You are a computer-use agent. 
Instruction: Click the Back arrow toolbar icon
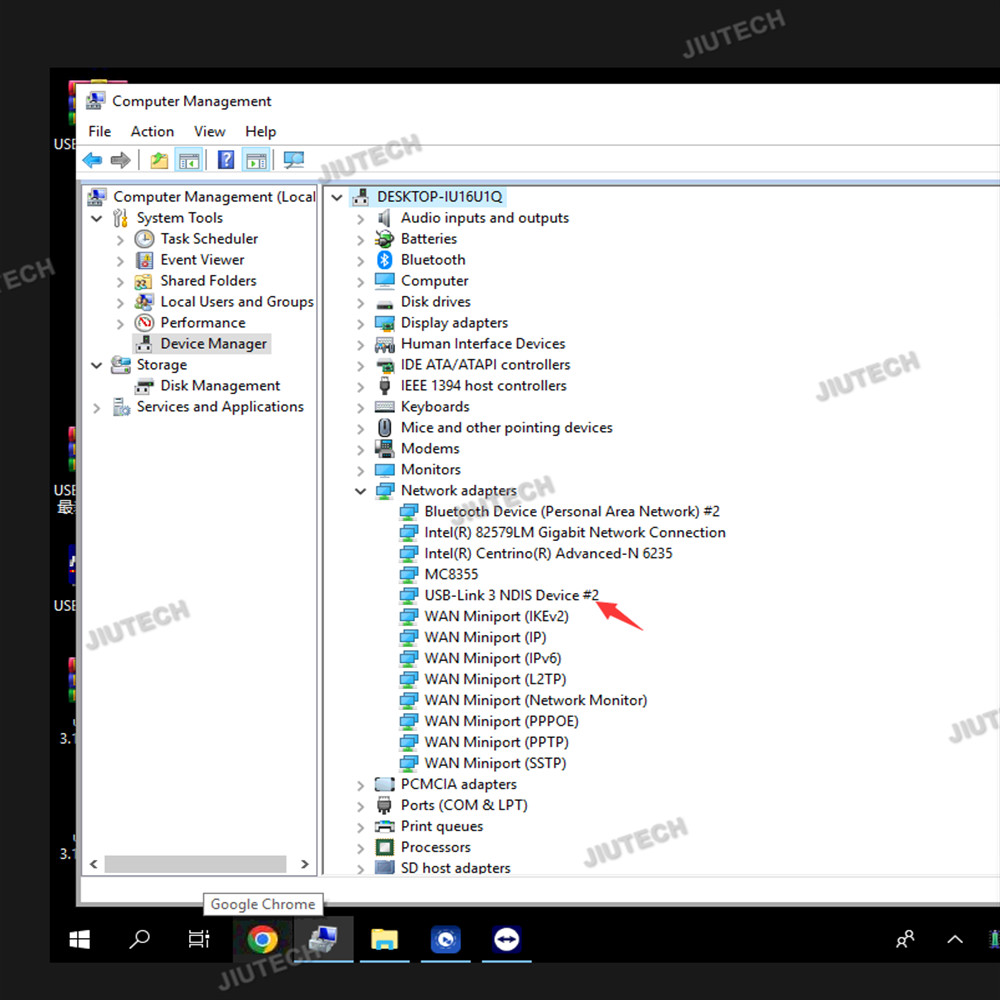coord(93,160)
